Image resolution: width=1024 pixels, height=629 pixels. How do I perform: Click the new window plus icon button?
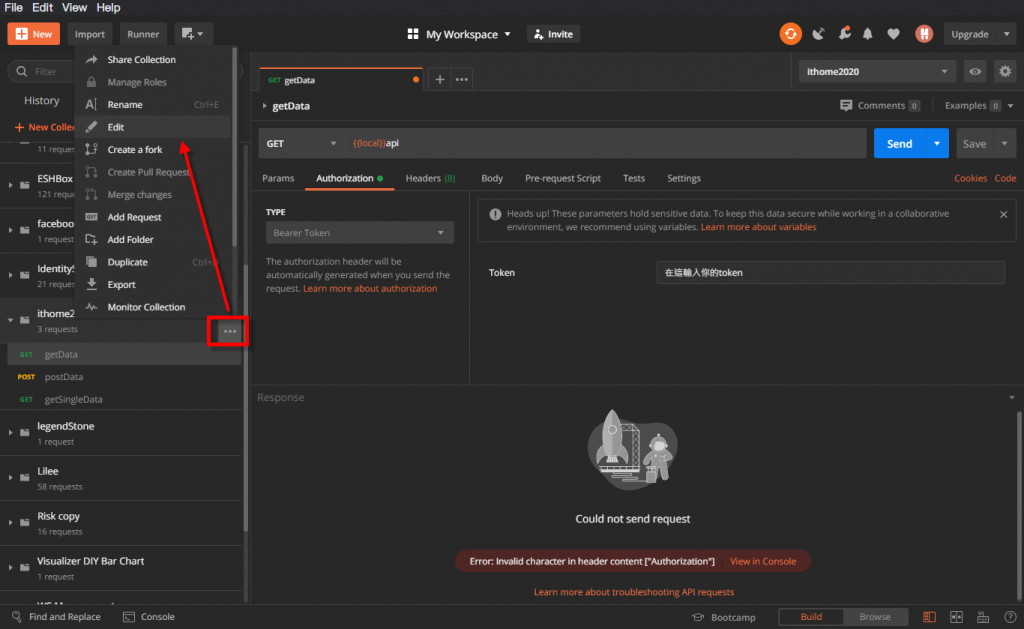pyautogui.click(x=193, y=34)
